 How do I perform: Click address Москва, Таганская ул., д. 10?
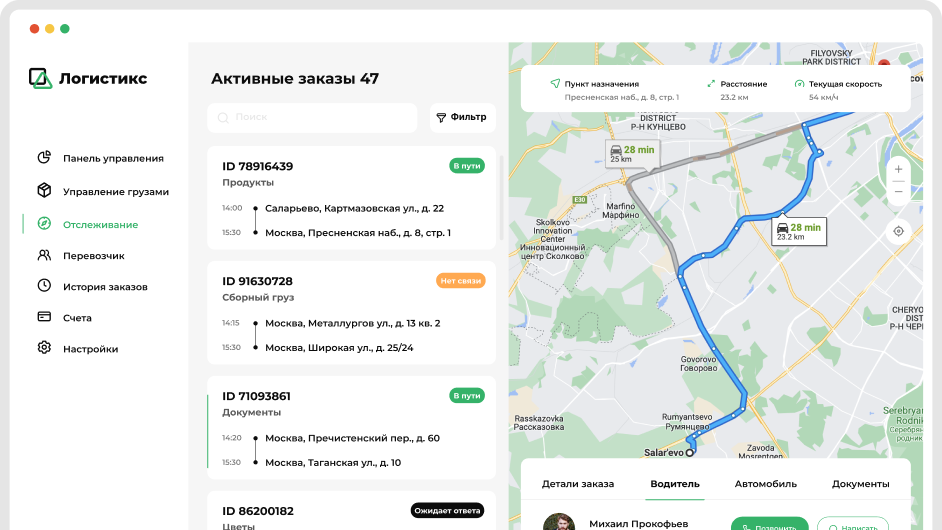coord(333,463)
